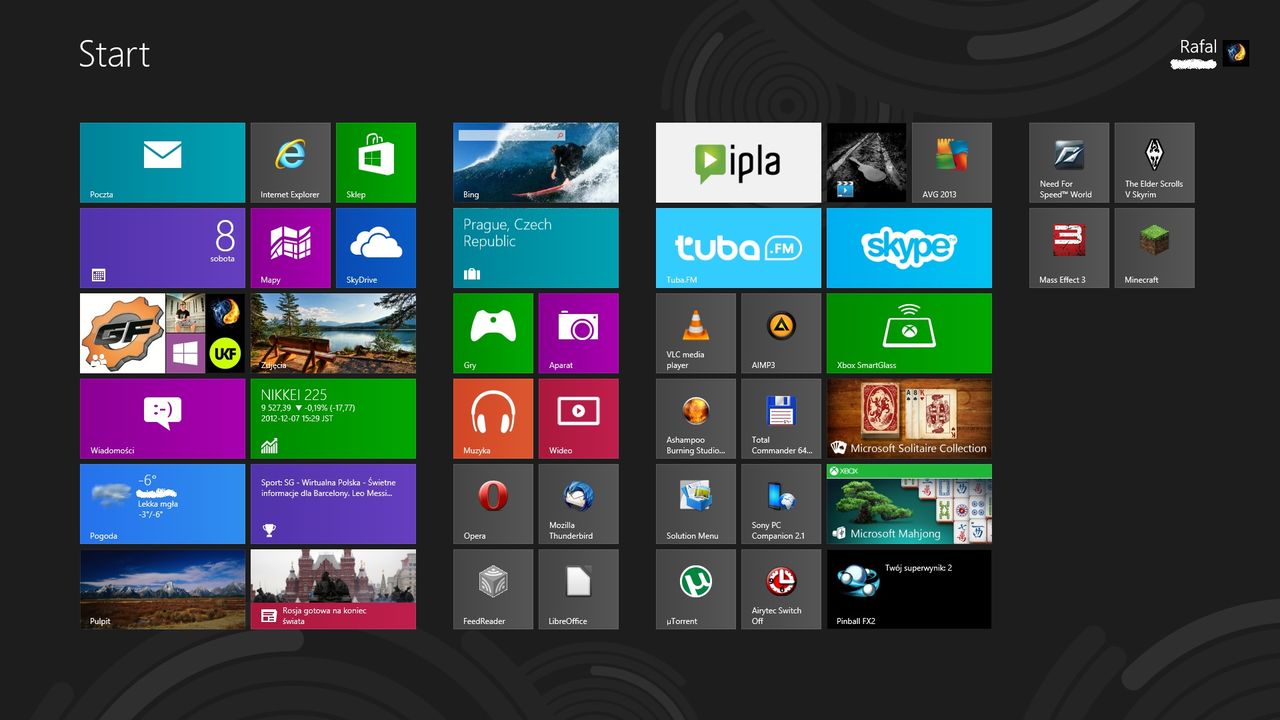Launch Minecraft tile
Image resolution: width=1280 pixels, height=720 pixels.
(x=1154, y=248)
